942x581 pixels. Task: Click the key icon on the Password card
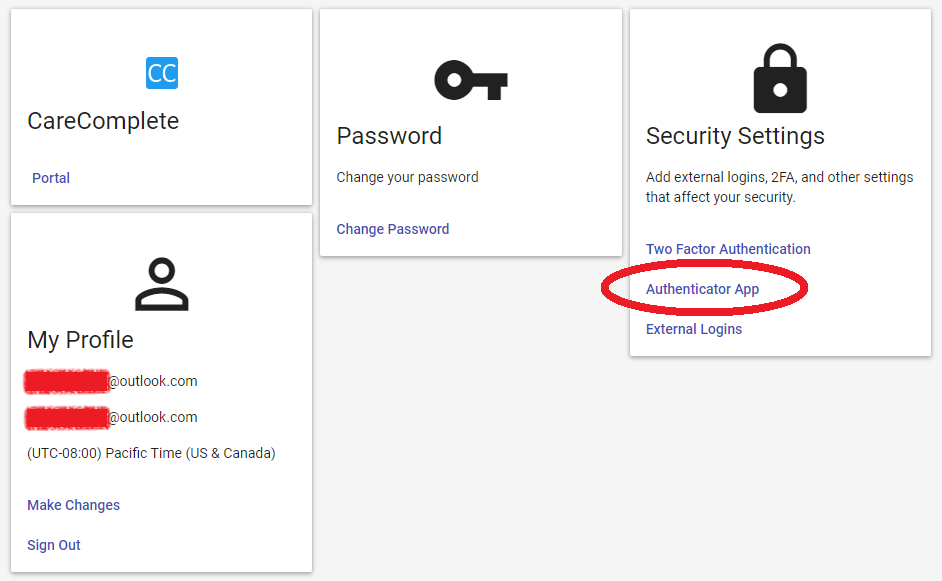coord(470,78)
